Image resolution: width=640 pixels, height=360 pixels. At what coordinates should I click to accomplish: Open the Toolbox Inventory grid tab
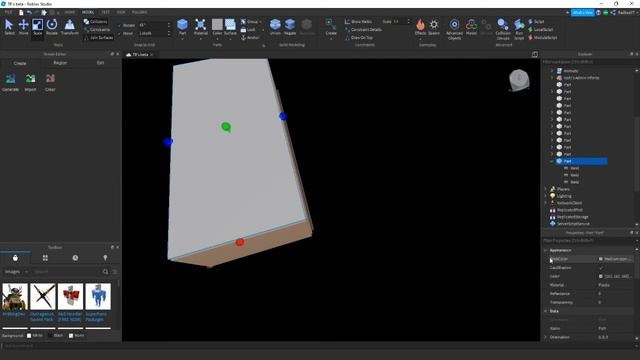click(45, 258)
